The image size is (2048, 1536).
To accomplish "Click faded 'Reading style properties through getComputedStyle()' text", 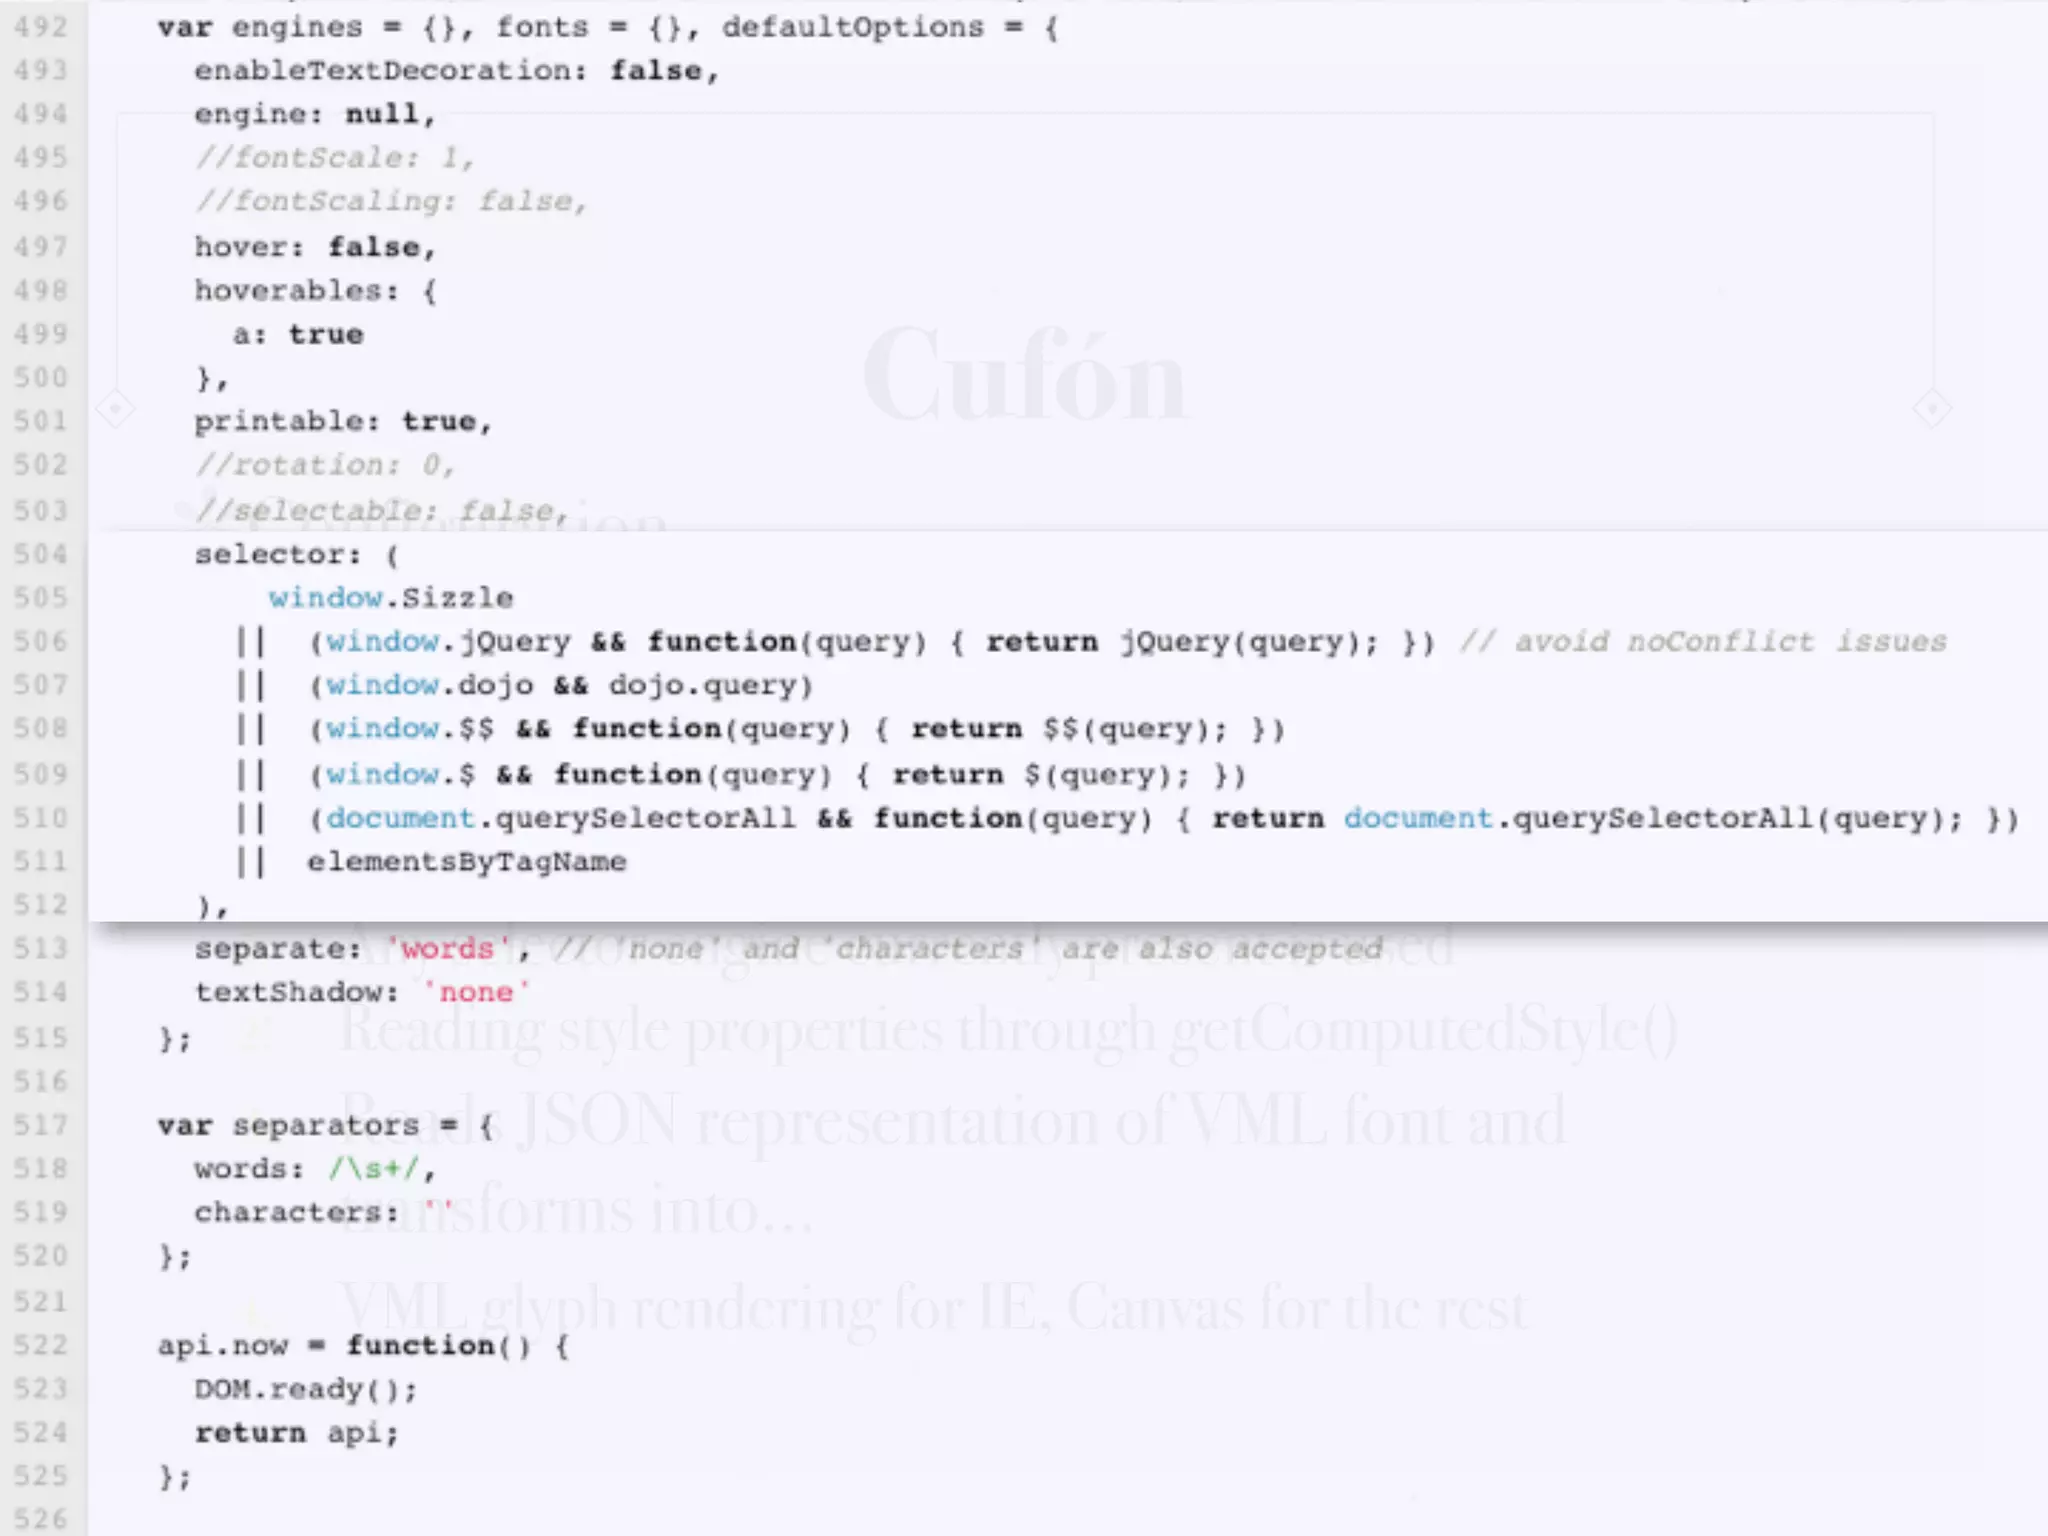I will coord(1008,1032).
